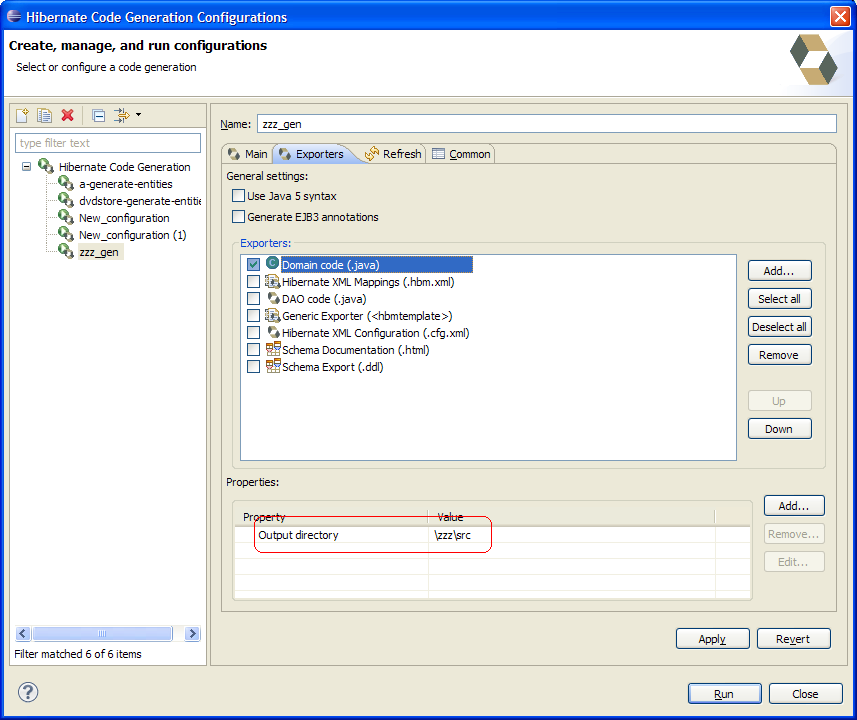Check Generic Exporter hbmtemplate checkbox
Viewport: 857px width, 720px height.
pyautogui.click(x=253, y=315)
